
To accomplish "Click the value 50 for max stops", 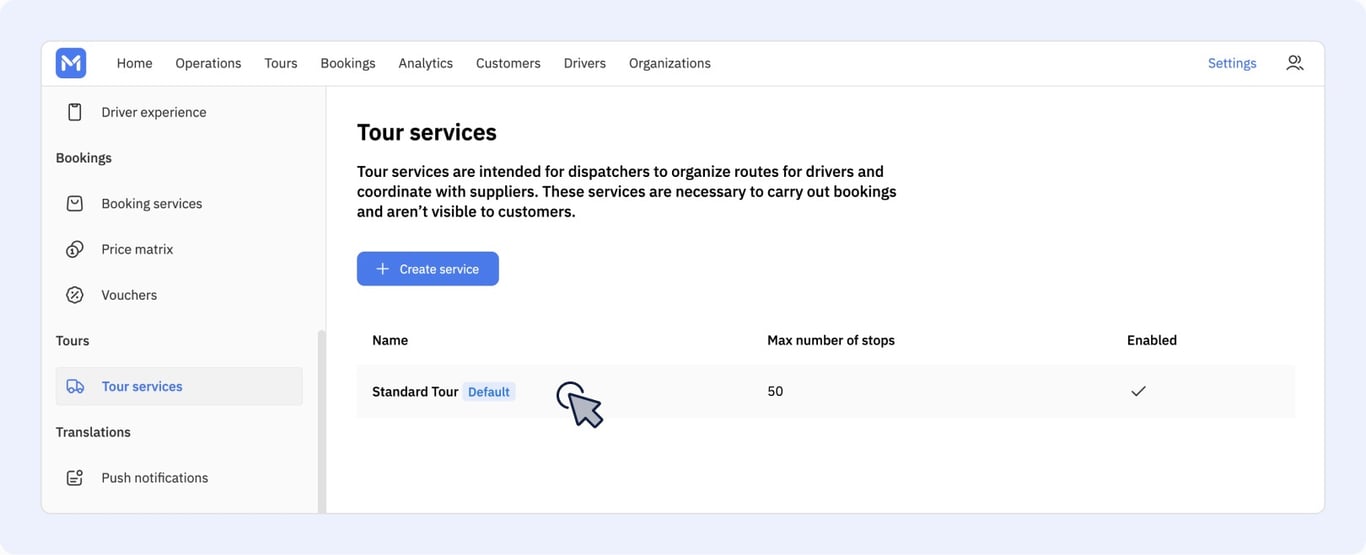I will coord(775,391).
